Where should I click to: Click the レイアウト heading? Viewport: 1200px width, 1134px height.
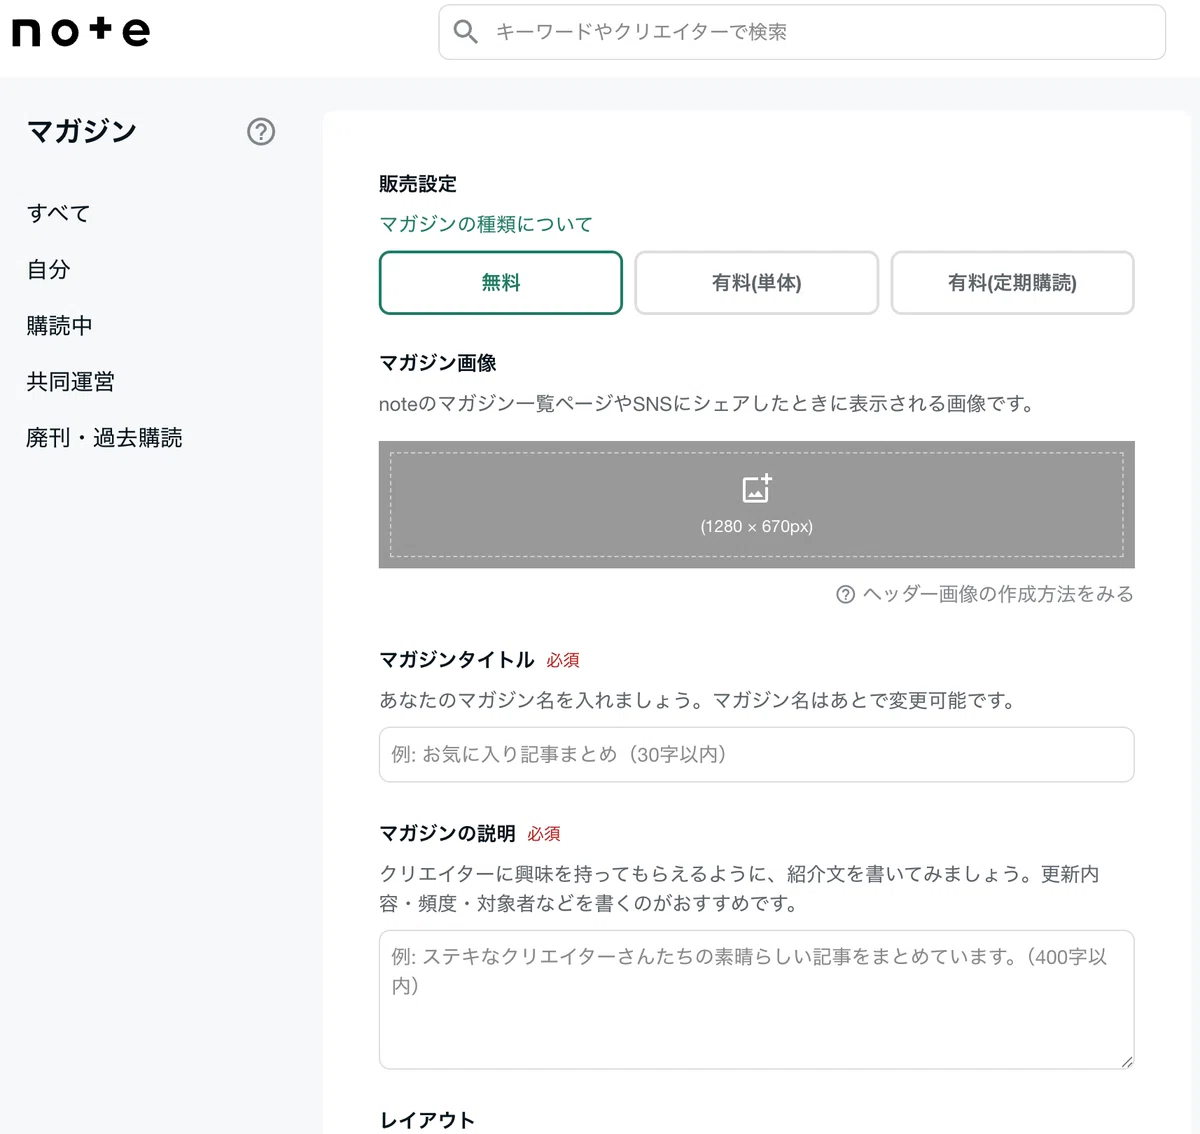pos(427,1120)
